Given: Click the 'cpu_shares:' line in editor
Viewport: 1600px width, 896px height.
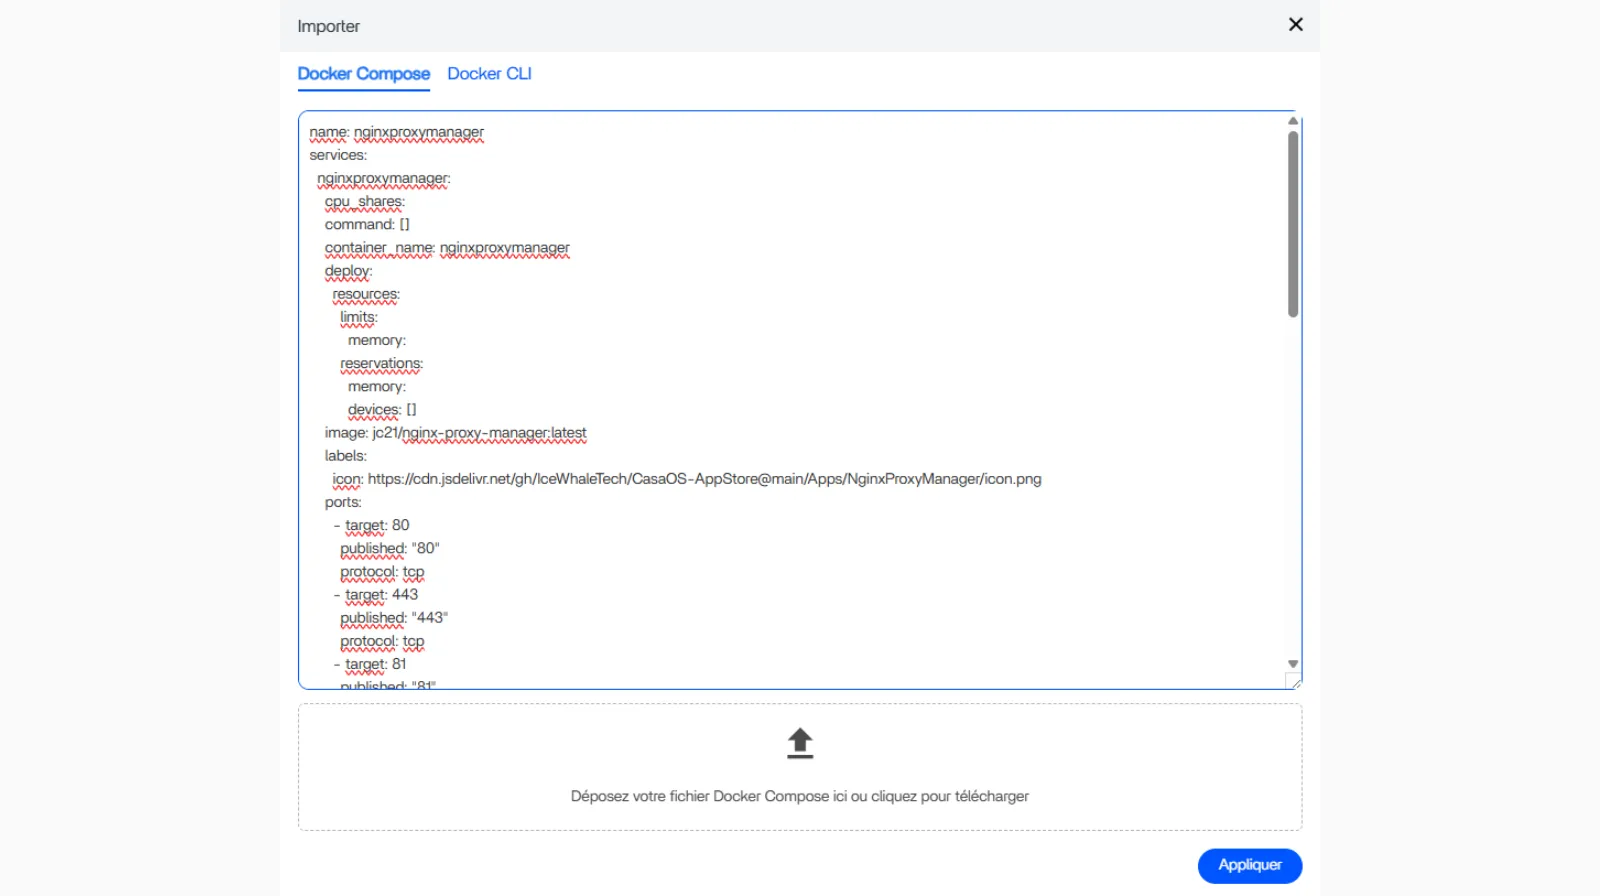Looking at the screenshot, I should tap(364, 202).
